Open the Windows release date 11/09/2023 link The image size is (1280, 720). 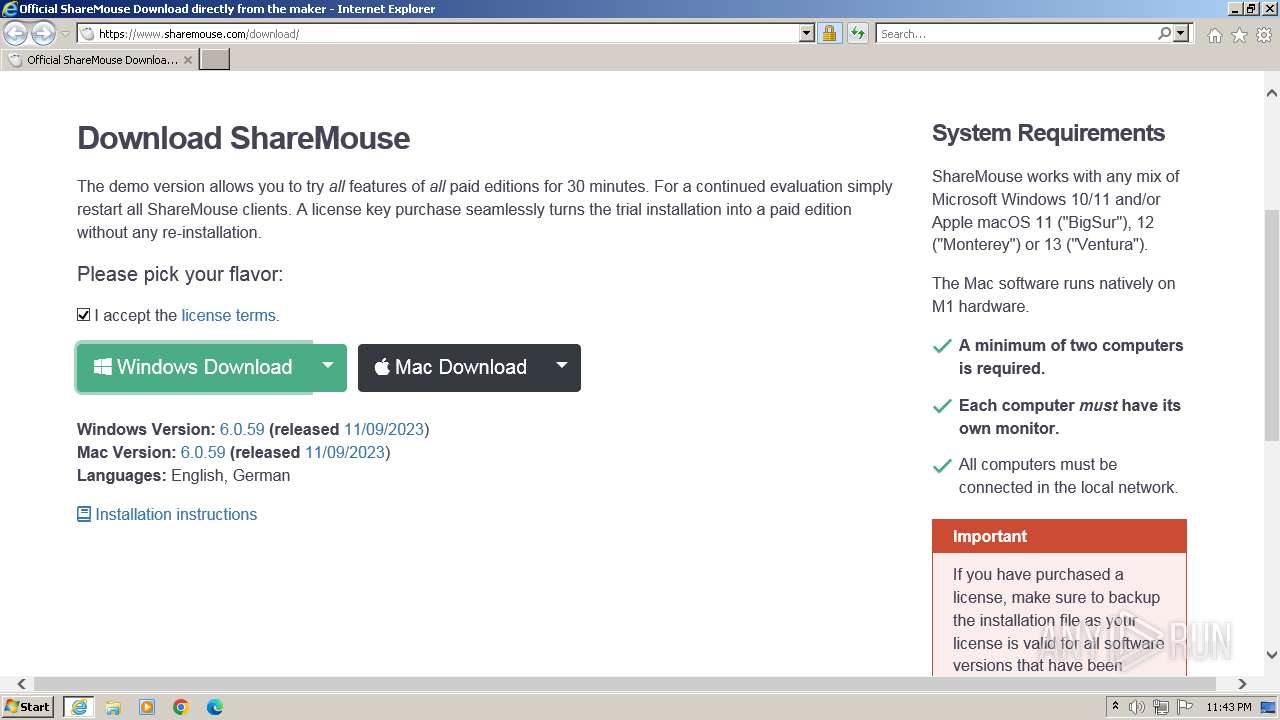point(384,429)
